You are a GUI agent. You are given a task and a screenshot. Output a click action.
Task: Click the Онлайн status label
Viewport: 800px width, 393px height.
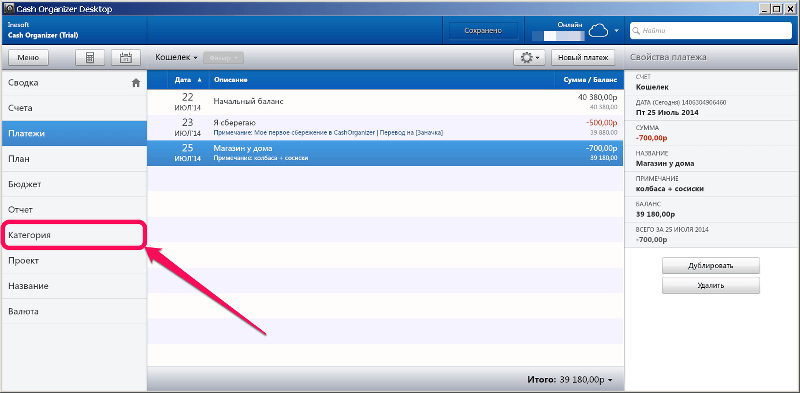[x=570, y=24]
